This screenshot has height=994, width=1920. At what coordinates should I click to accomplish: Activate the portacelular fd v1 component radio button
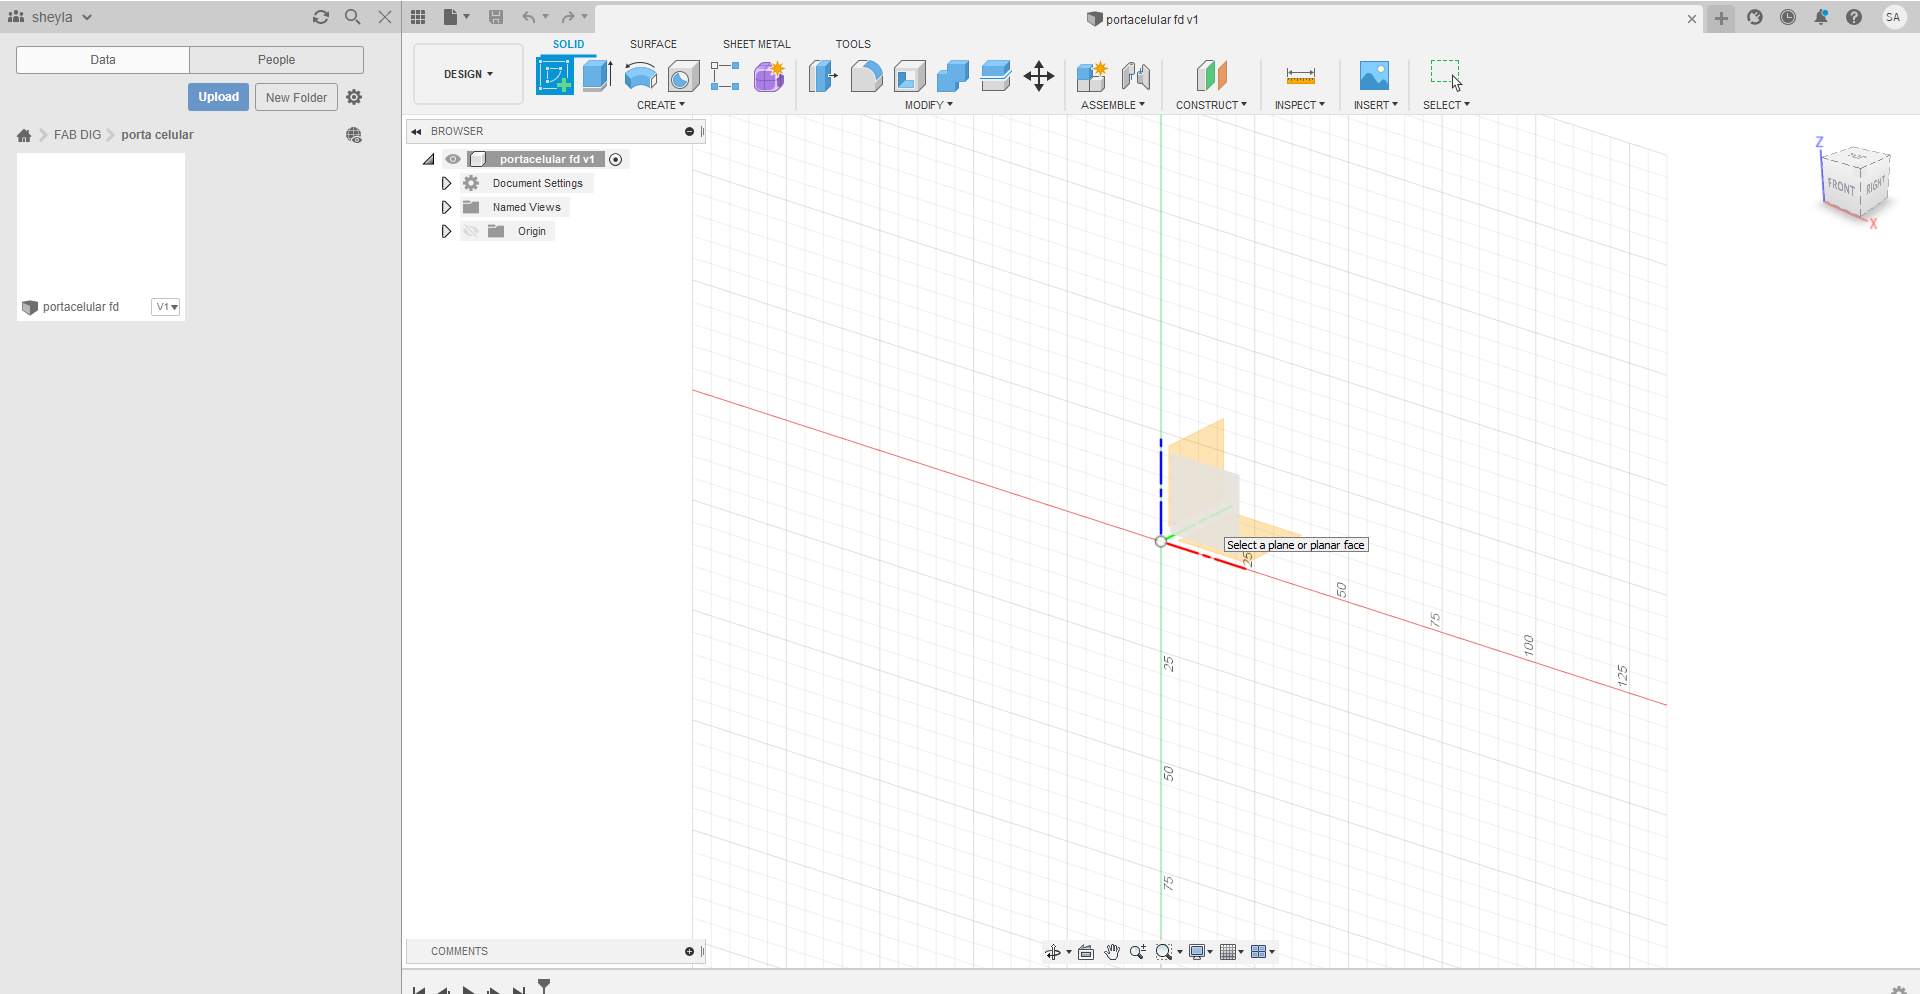pos(616,159)
